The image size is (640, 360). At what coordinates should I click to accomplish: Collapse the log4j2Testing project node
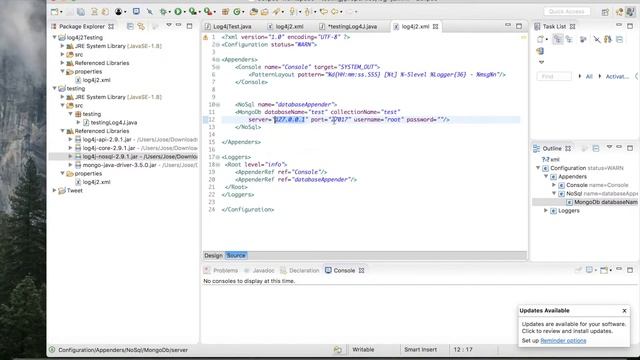[54, 37]
